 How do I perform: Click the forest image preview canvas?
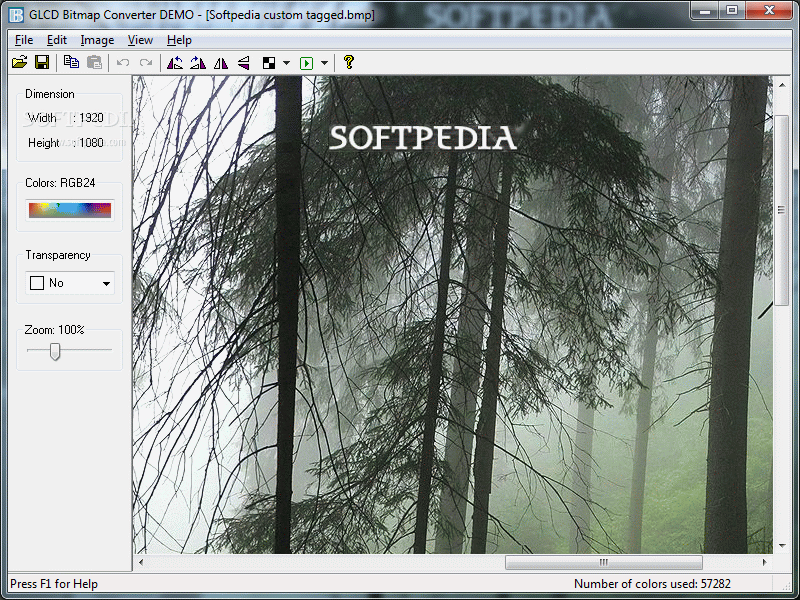coord(453,315)
